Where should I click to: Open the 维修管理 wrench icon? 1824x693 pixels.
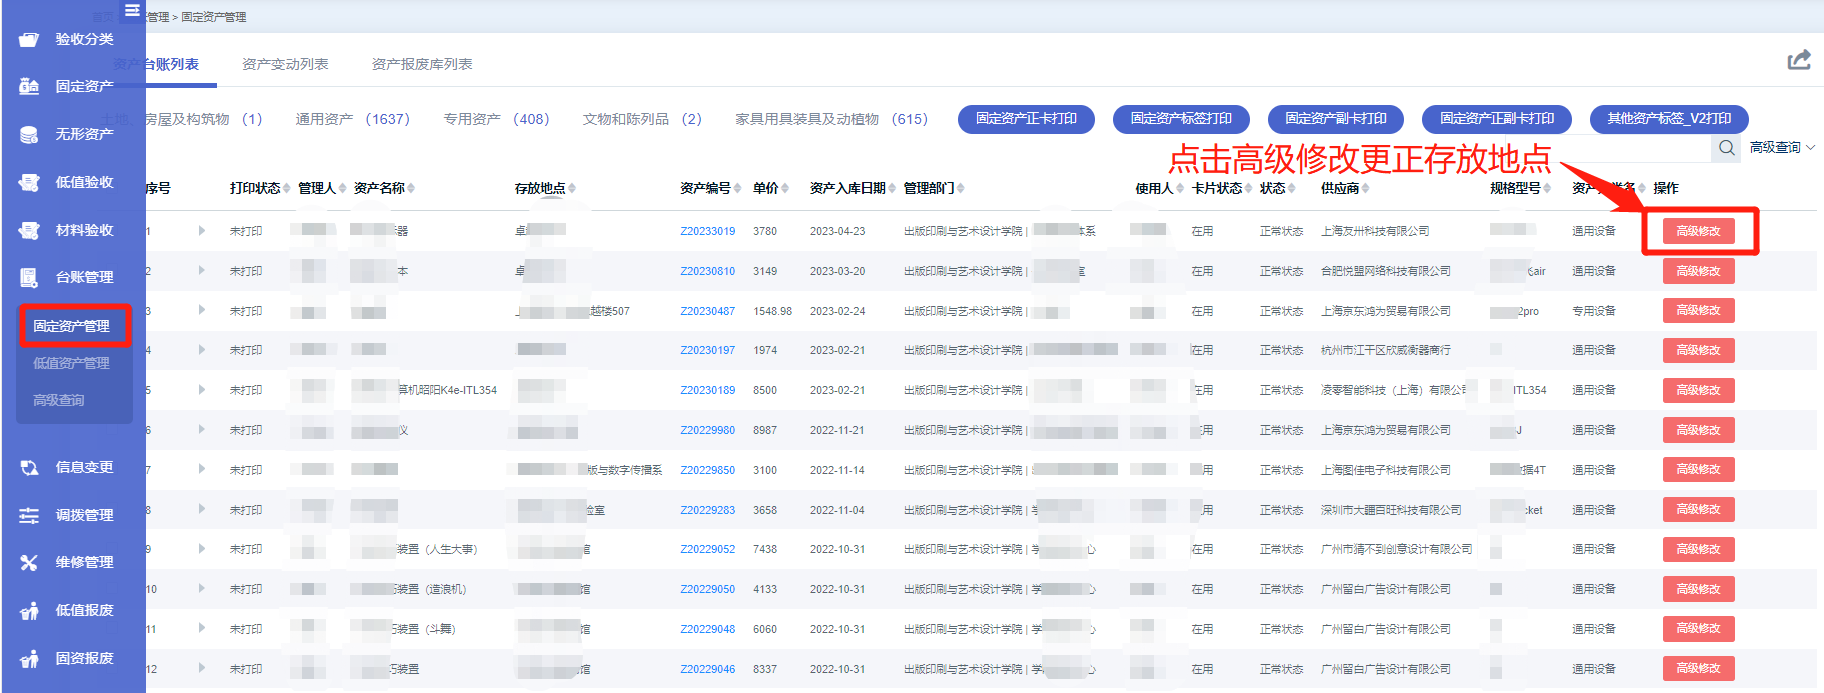pos(29,562)
